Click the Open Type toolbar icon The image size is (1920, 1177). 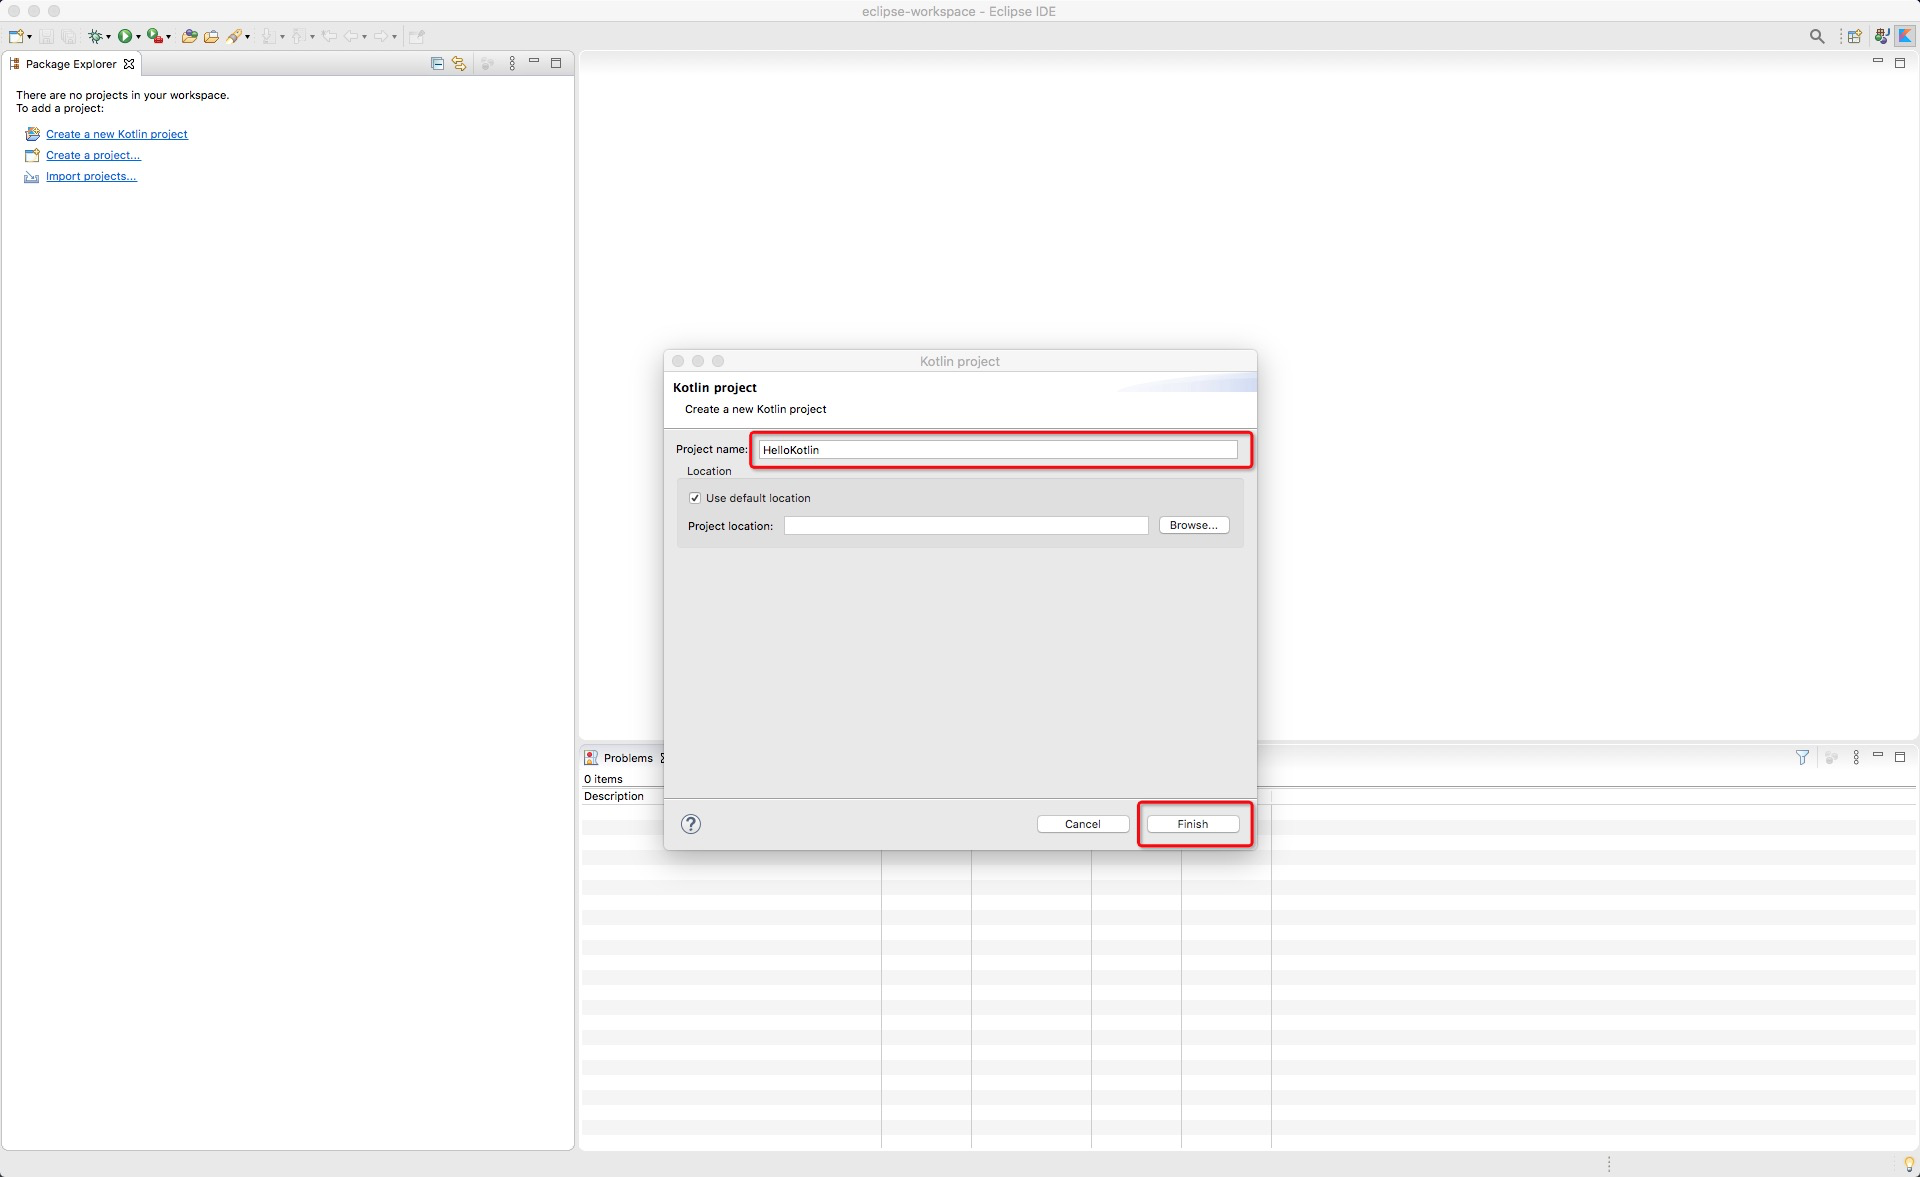click(189, 36)
